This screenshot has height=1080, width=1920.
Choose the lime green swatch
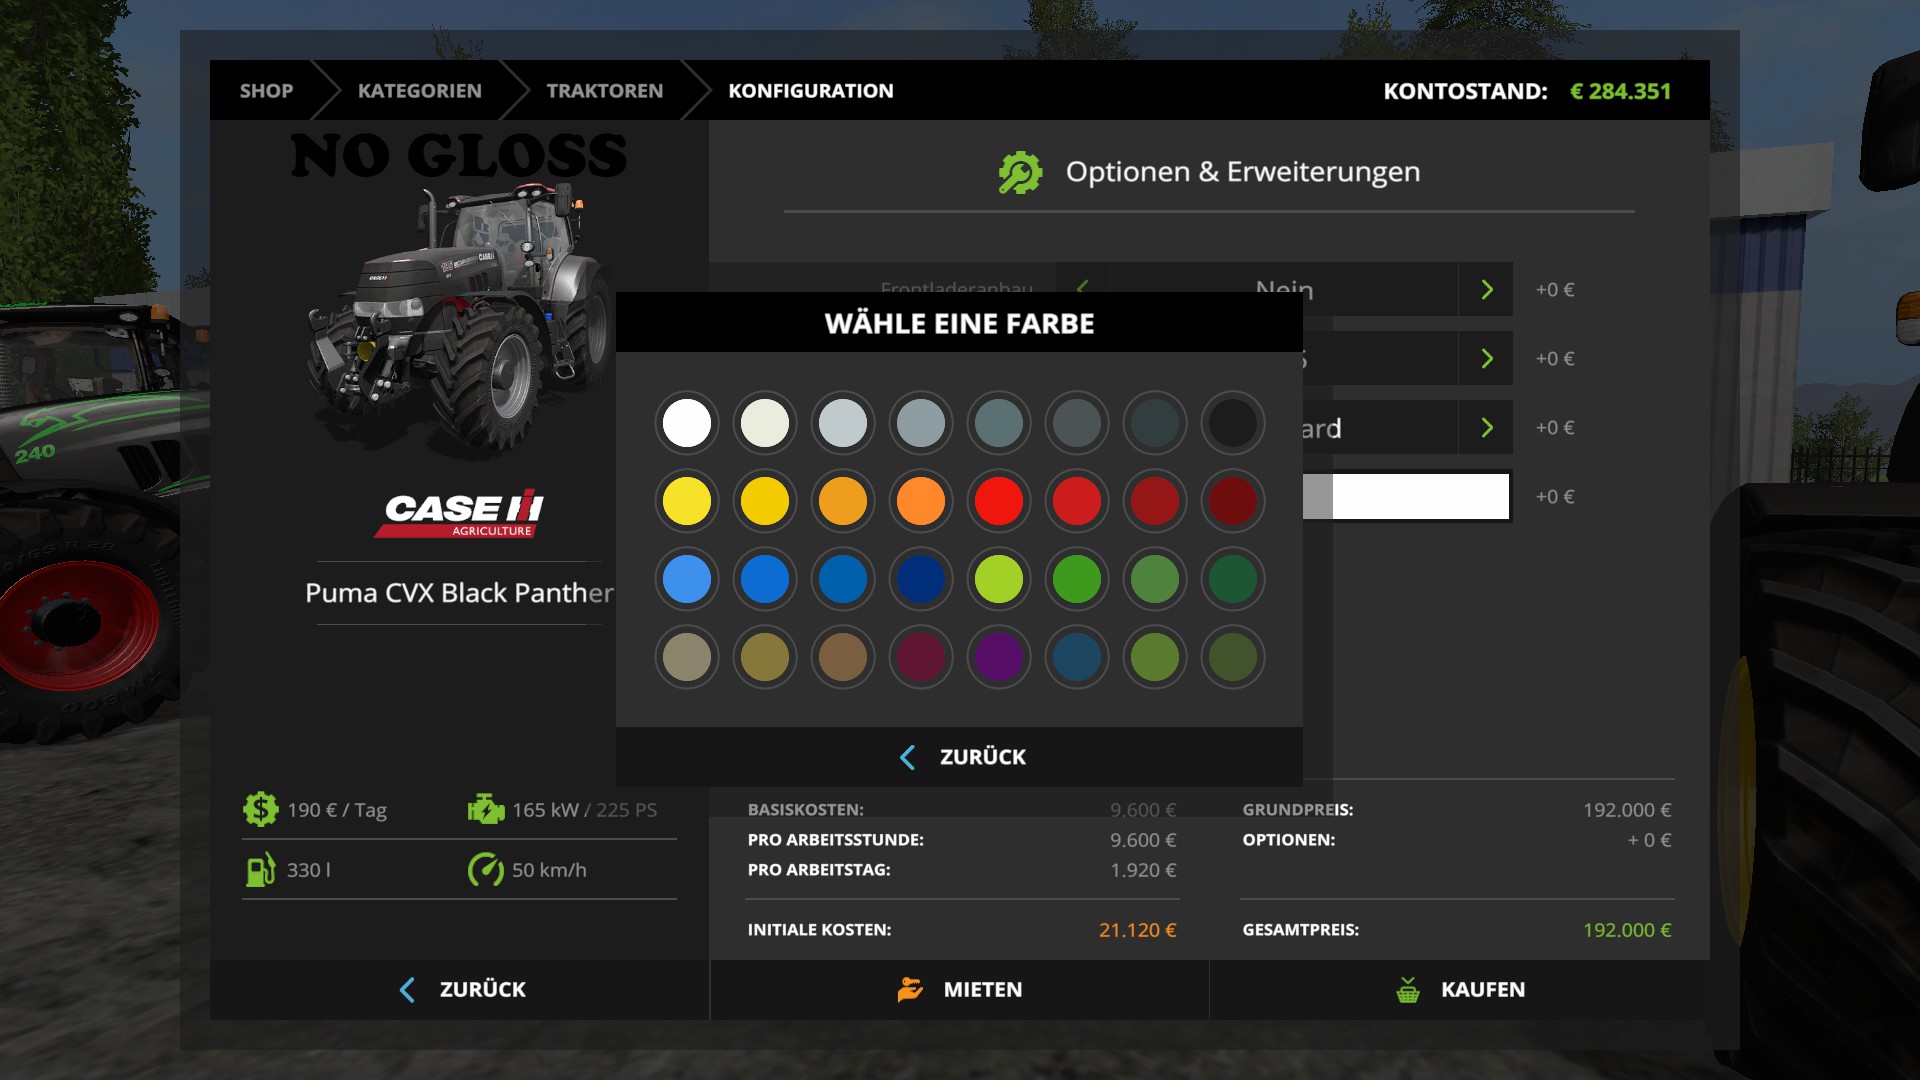click(x=999, y=579)
